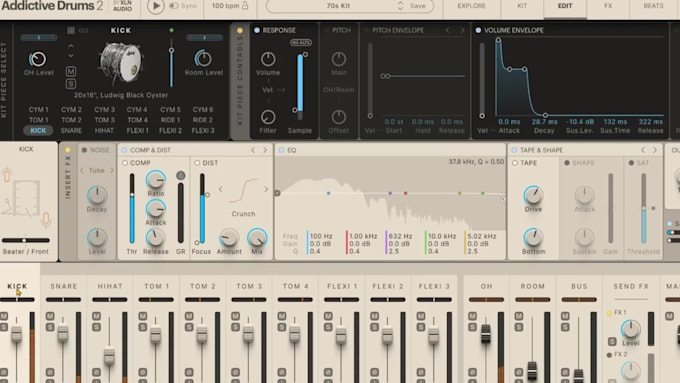Select the EDIT tab
This screenshot has width=680, height=383.
[x=565, y=6]
